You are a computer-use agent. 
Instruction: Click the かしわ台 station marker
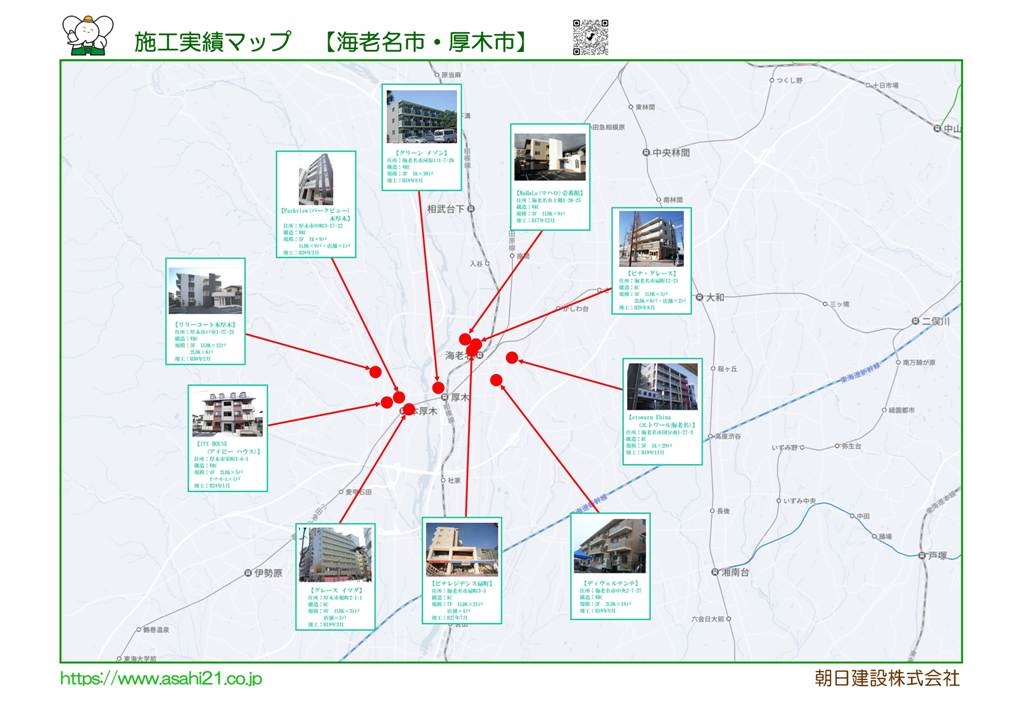click(x=557, y=309)
